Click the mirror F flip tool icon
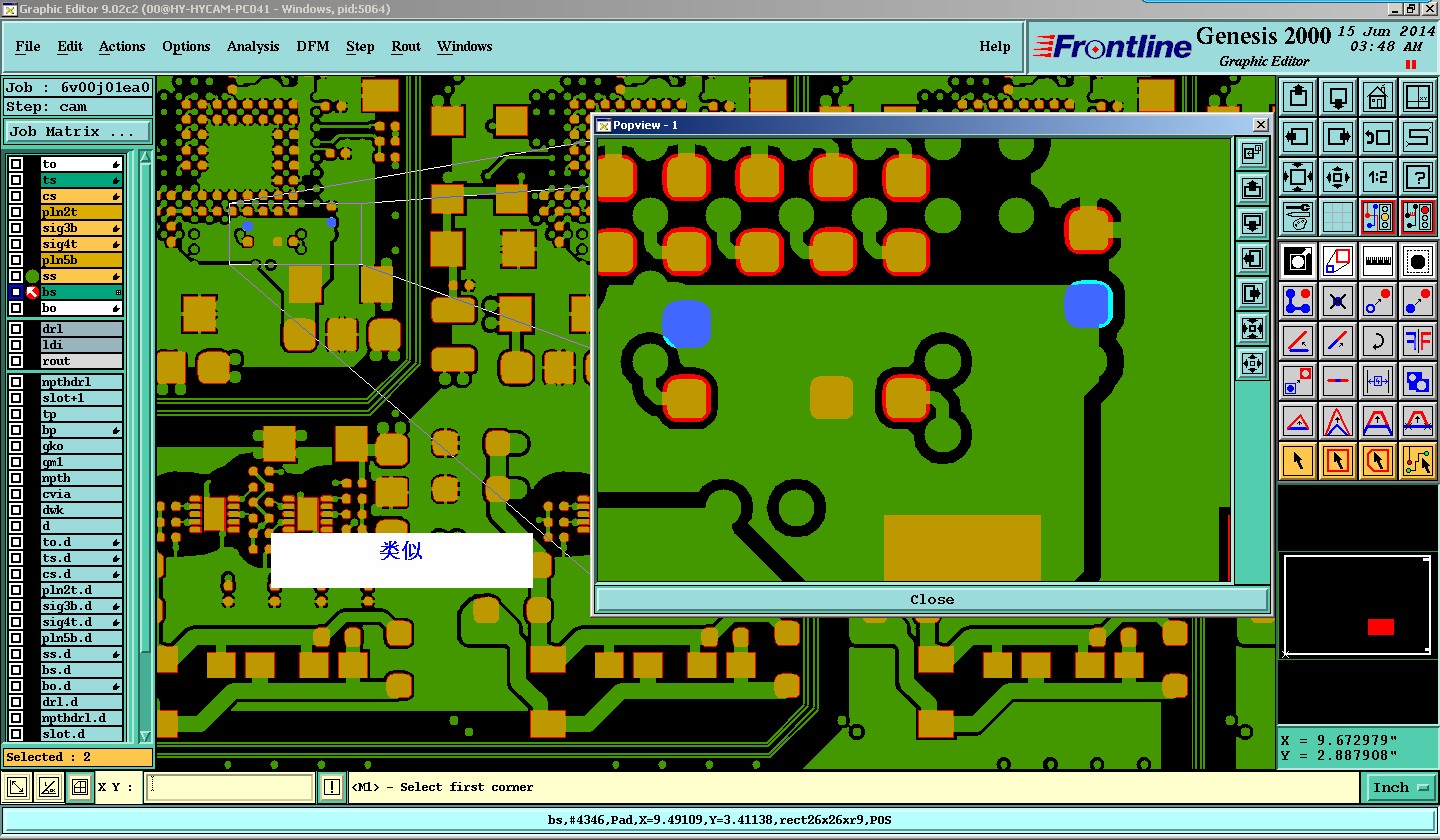This screenshot has width=1440, height=840. 1418,341
